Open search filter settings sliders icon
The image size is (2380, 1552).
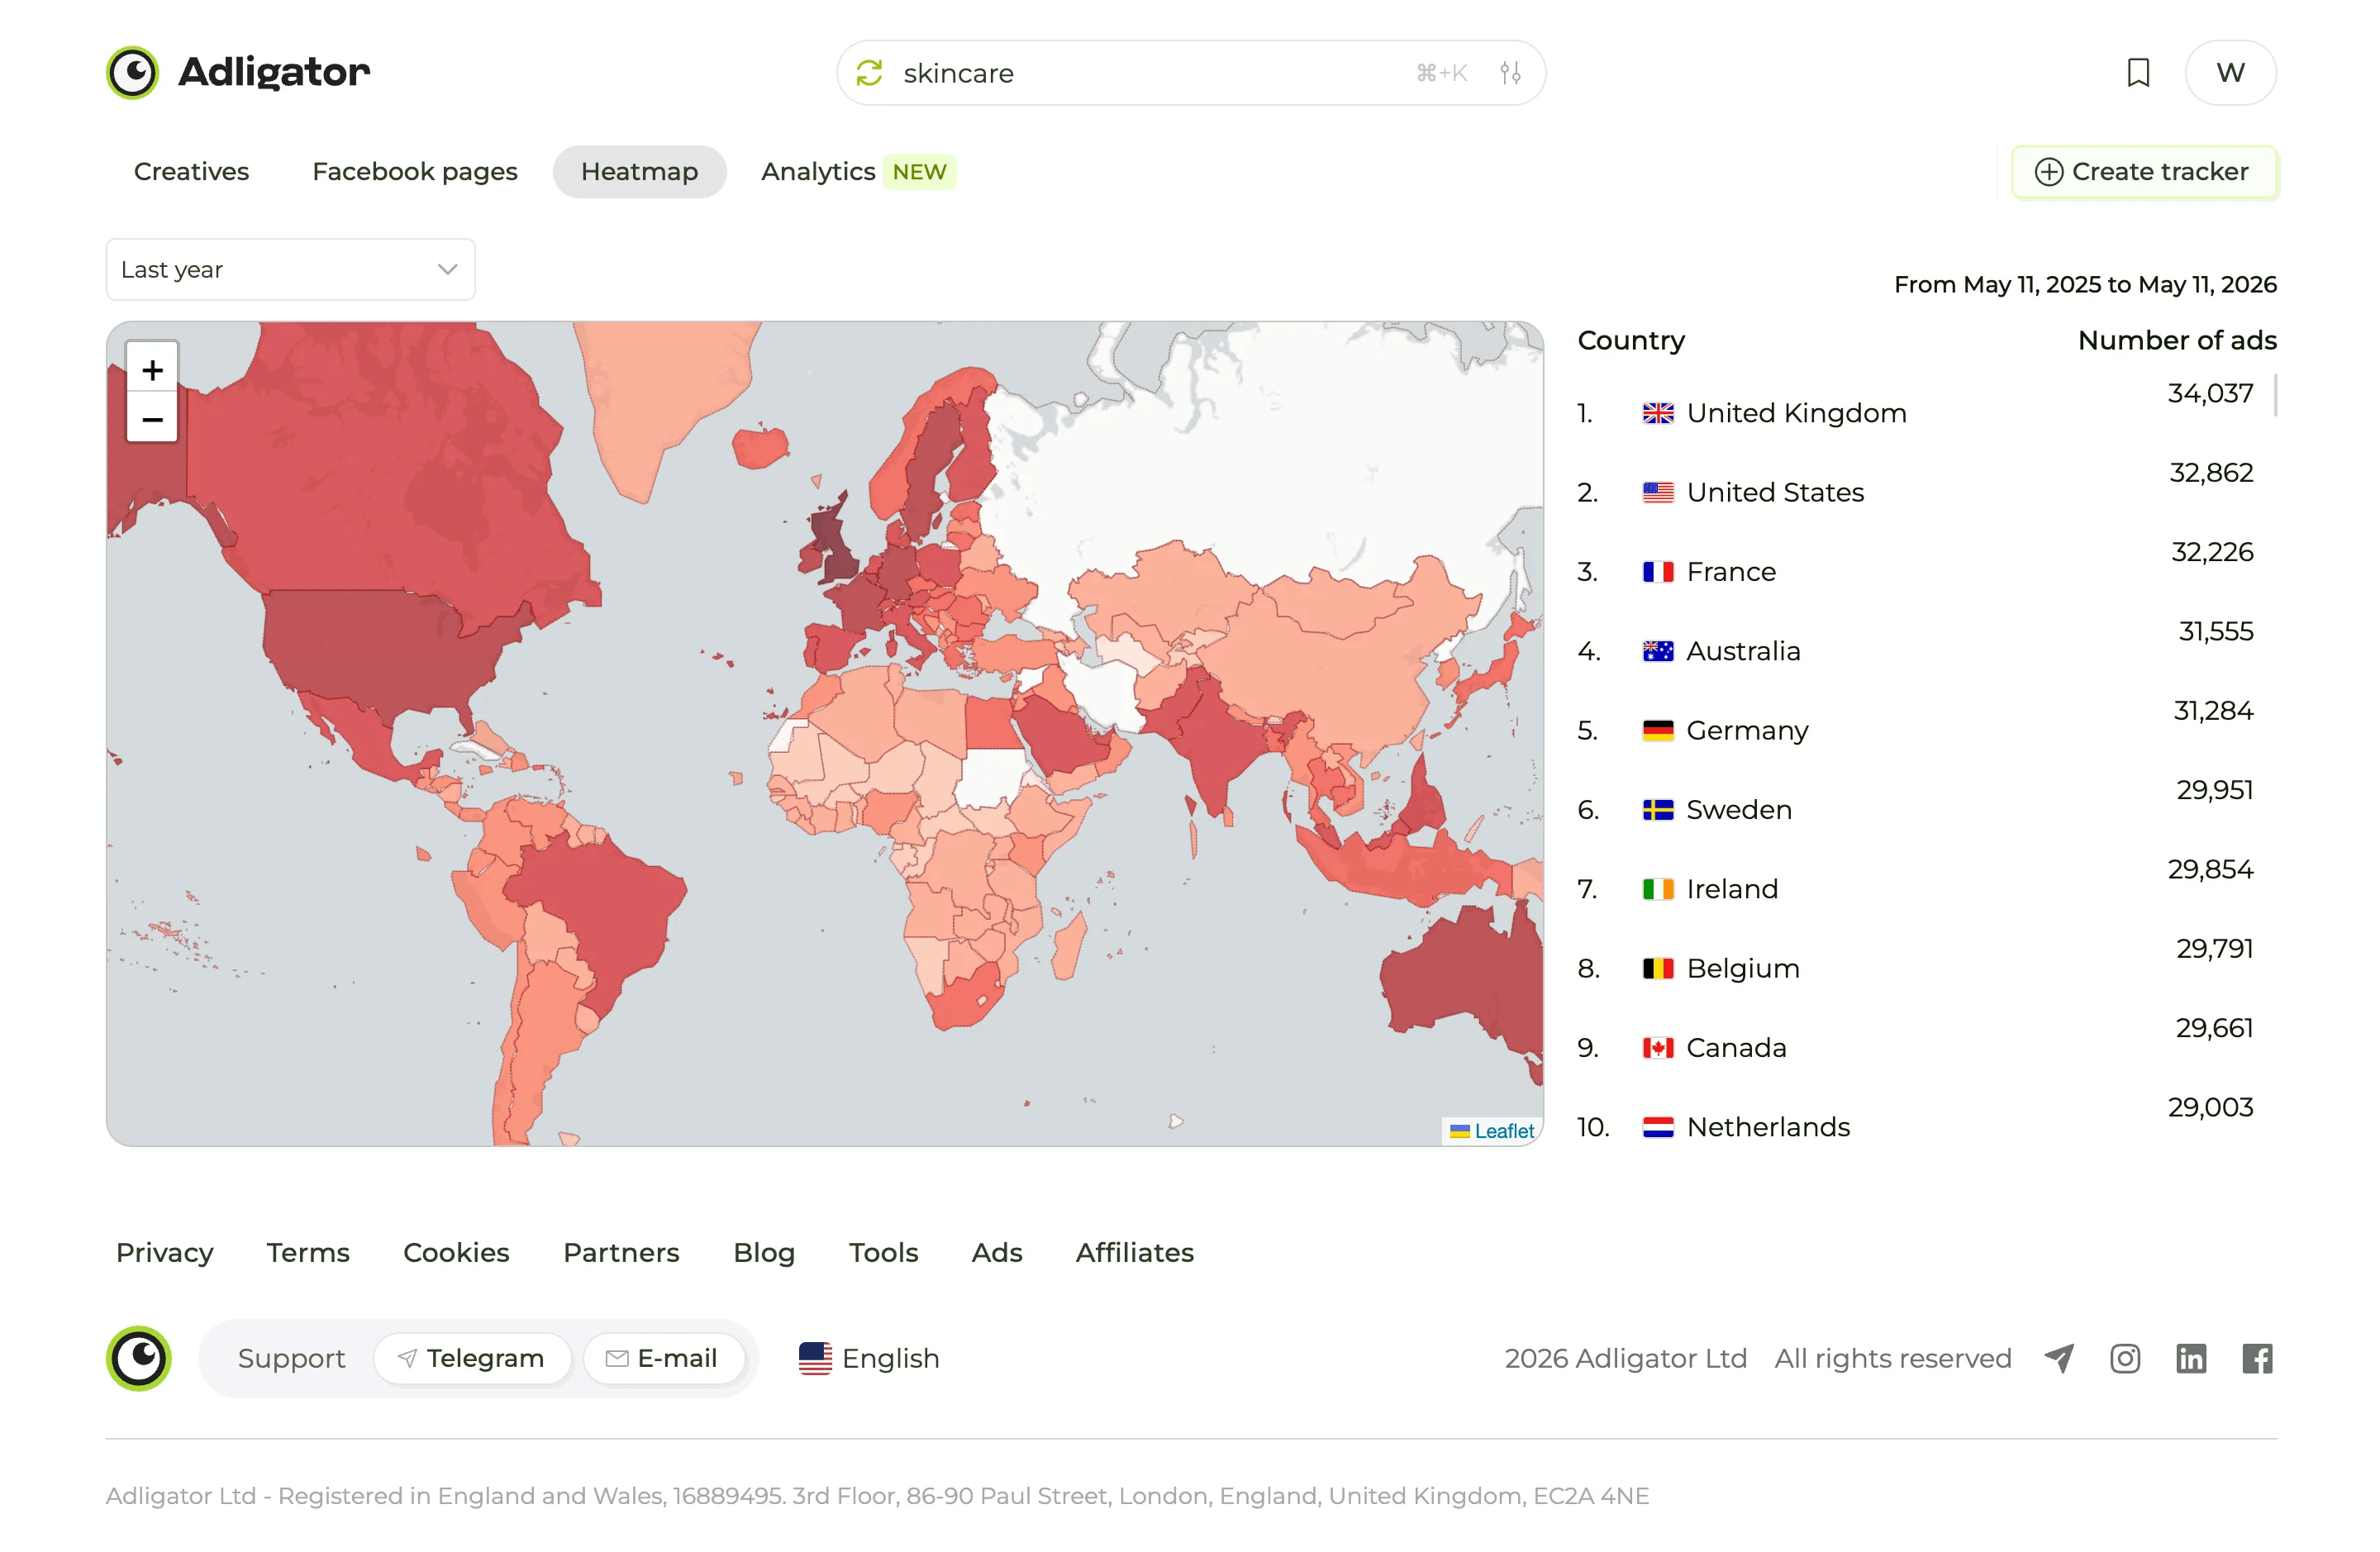point(1510,73)
